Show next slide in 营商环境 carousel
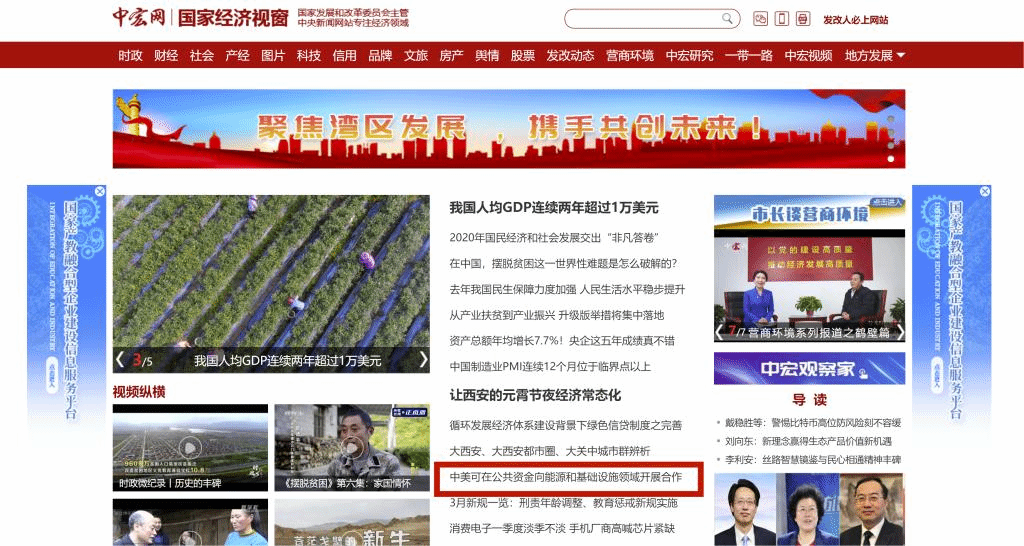 pyautogui.click(x=899, y=332)
